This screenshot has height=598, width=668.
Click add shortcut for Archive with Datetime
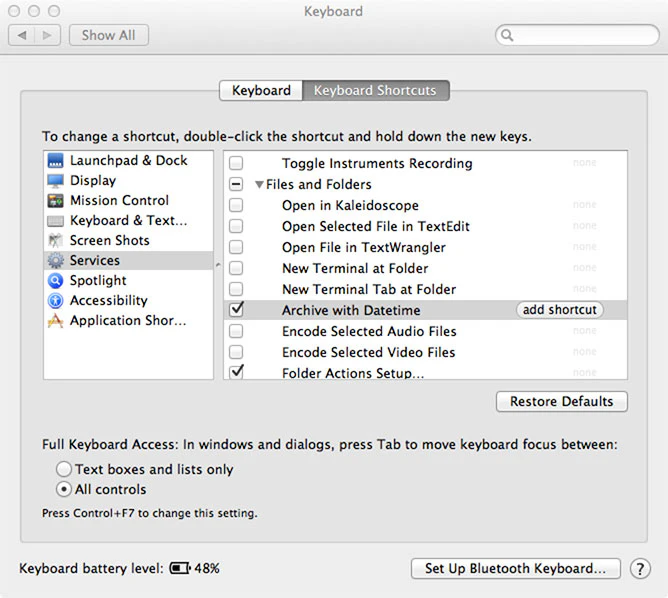[x=560, y=310]
